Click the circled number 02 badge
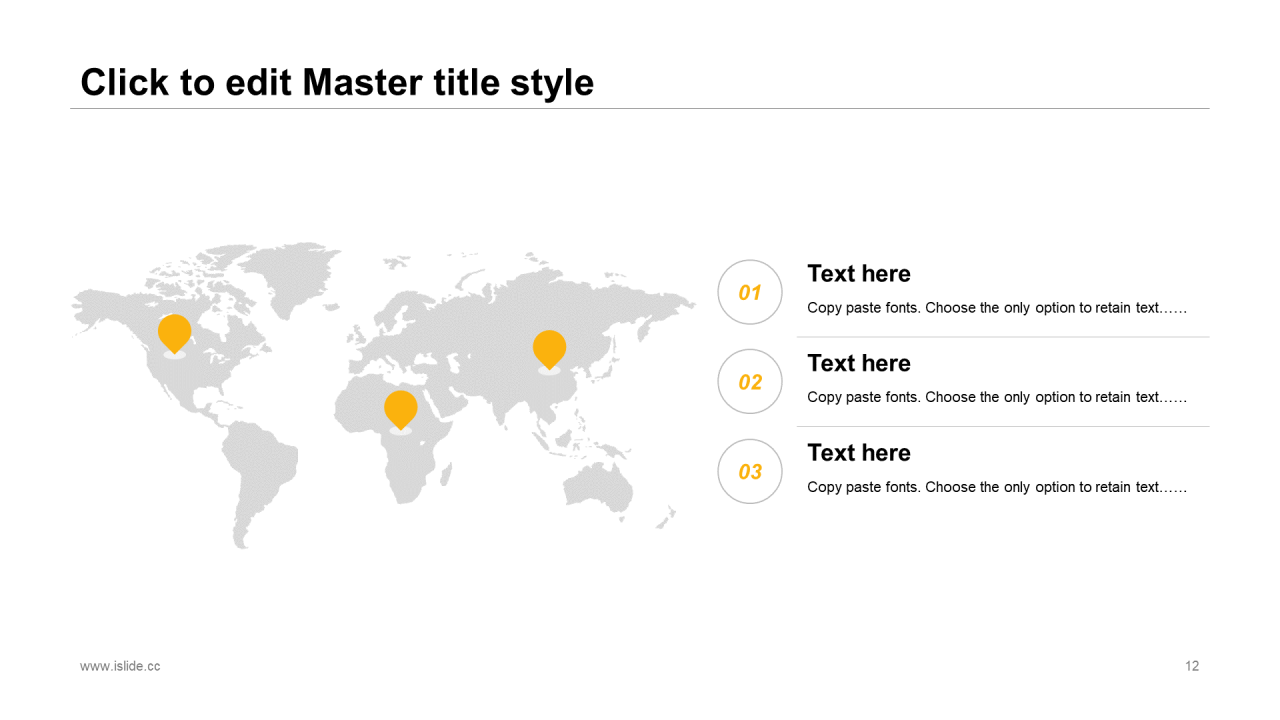The image size is (1280, 720). pyautogui.click(x=750, y=382)
